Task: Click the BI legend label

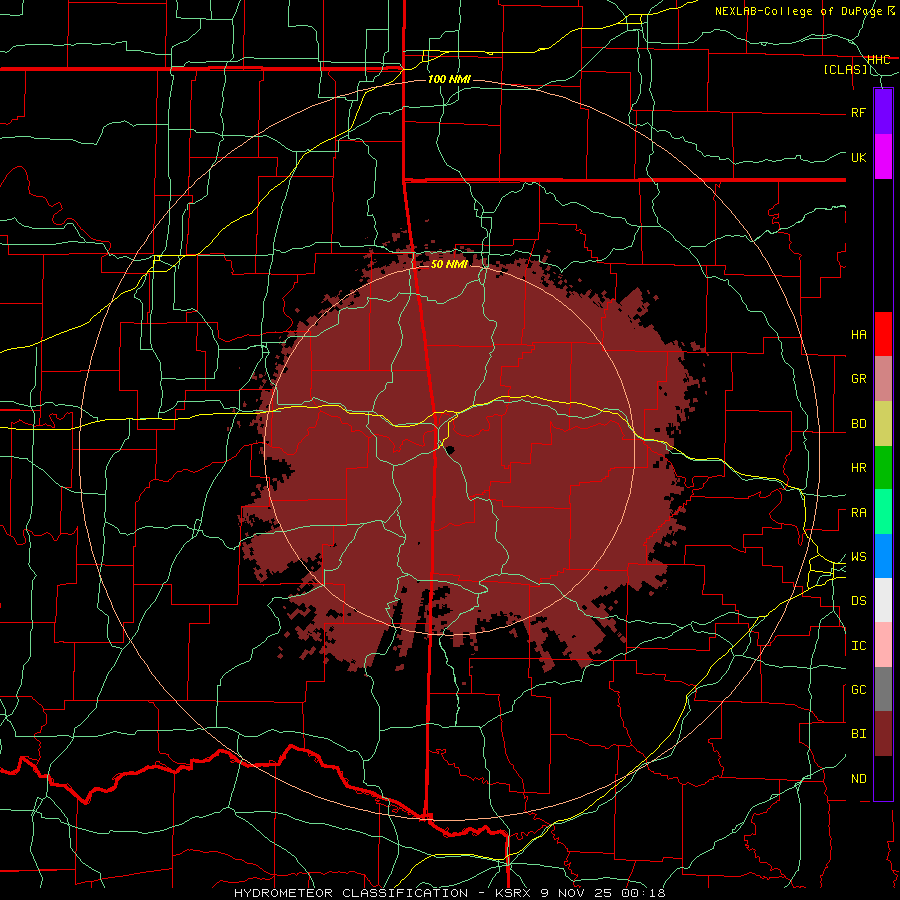Action: [x=858, y=734]
